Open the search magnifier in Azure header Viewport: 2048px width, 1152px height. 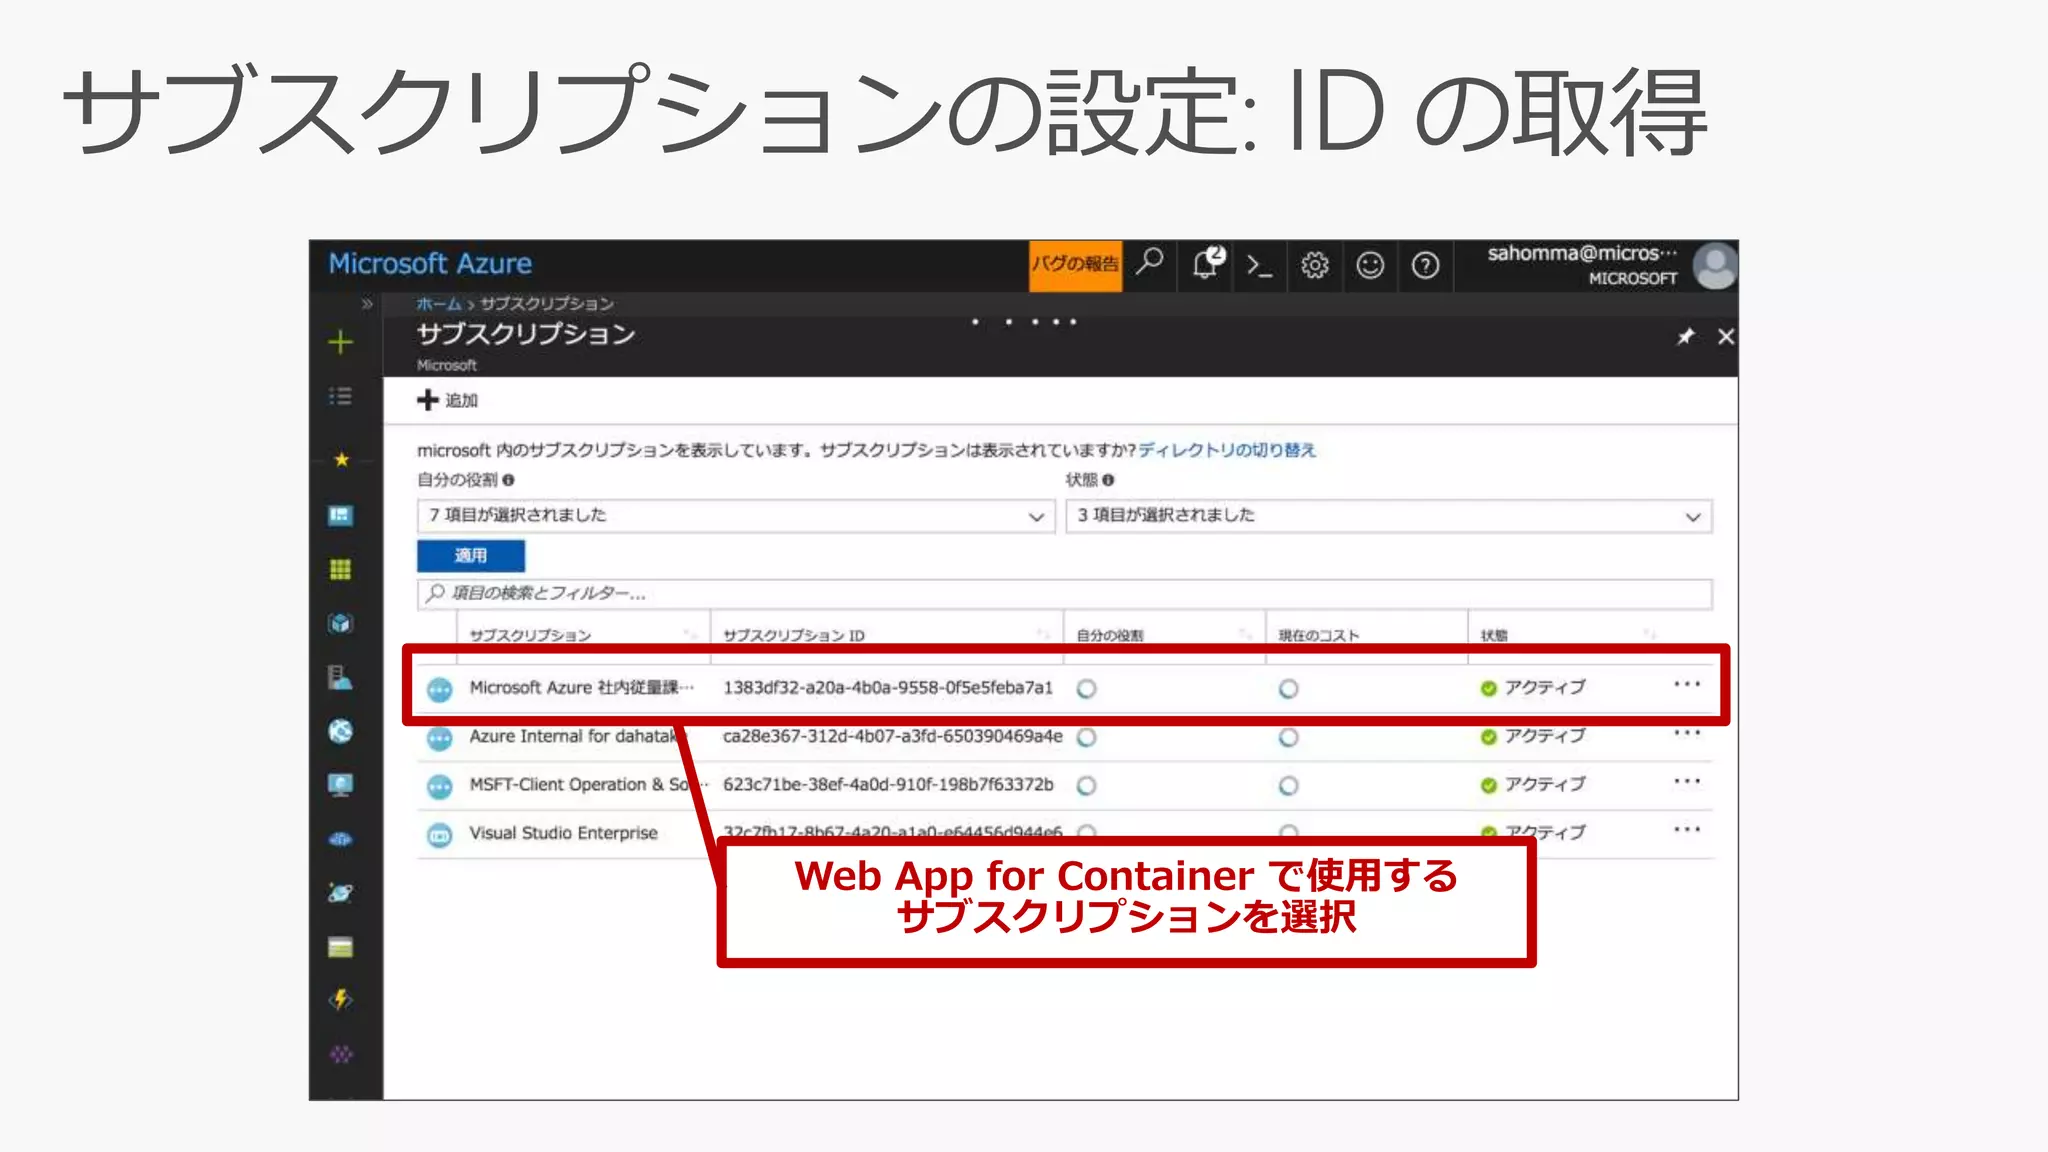1151,264
